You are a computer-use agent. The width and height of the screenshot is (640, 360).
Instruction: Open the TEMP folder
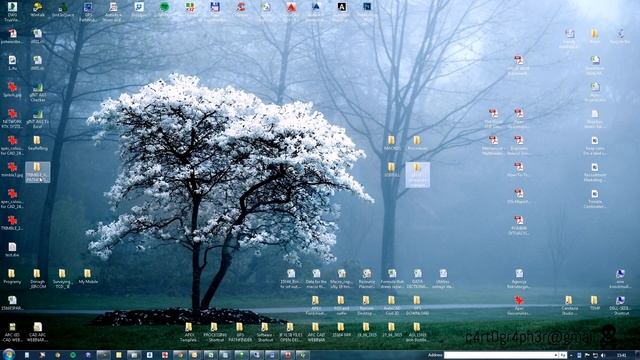coord(594,303)
